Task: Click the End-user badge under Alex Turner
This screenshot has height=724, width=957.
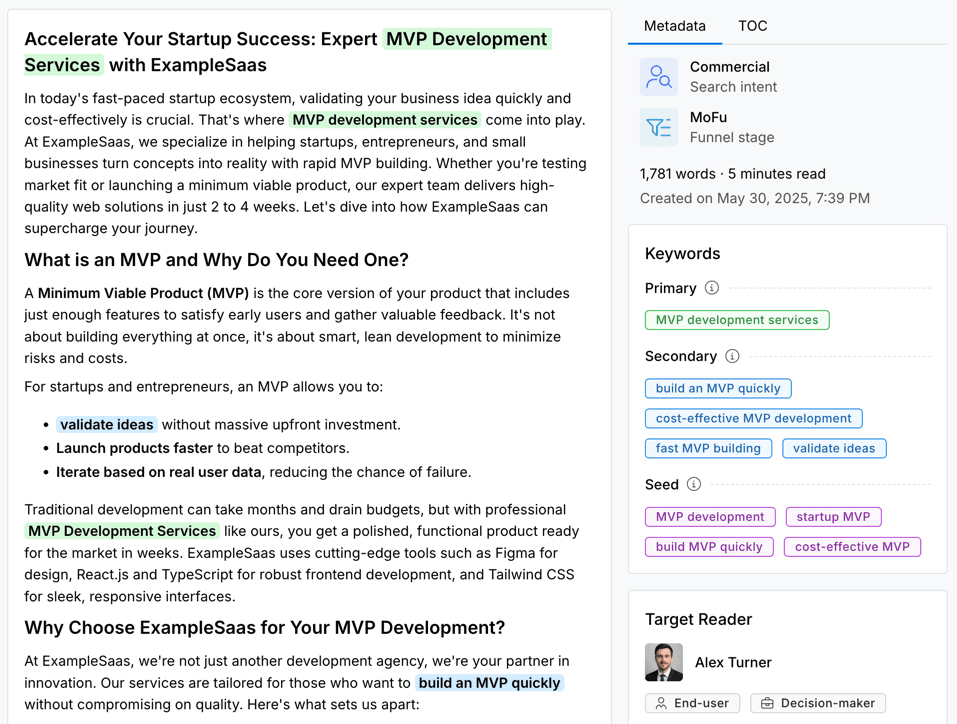Action: coord(692,703)
